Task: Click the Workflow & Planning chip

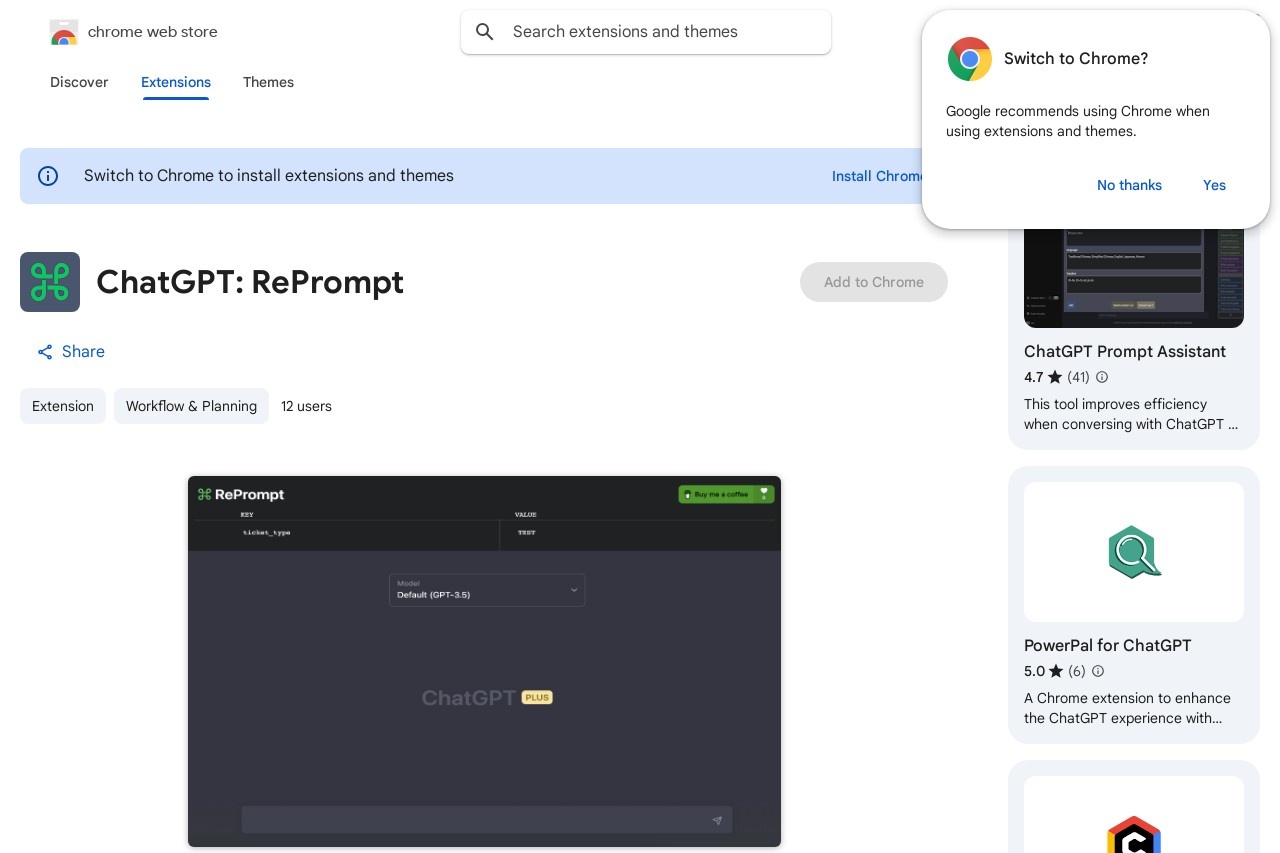Action: 191,406
